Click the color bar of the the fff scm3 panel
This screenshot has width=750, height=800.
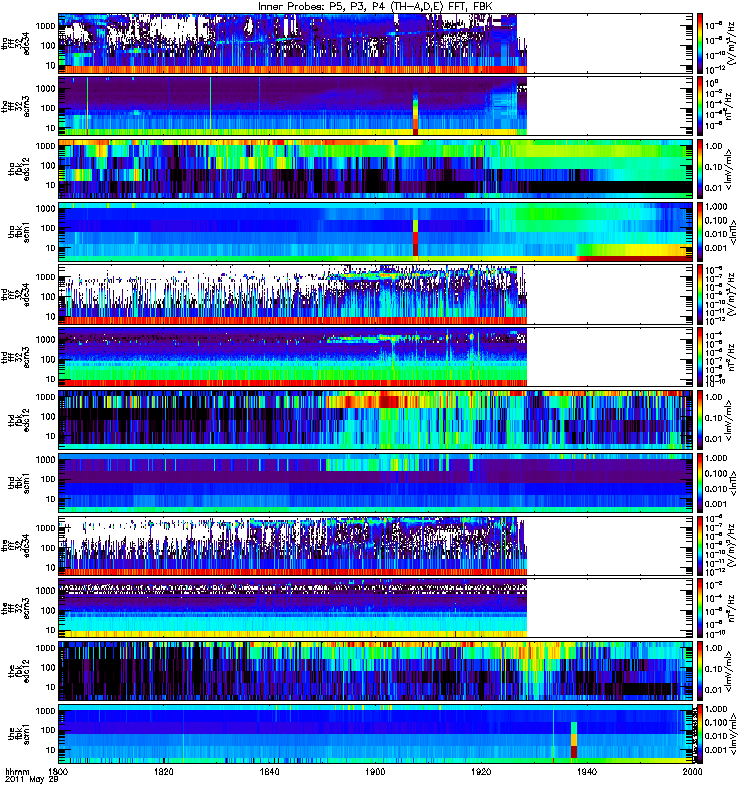(701, 608)
